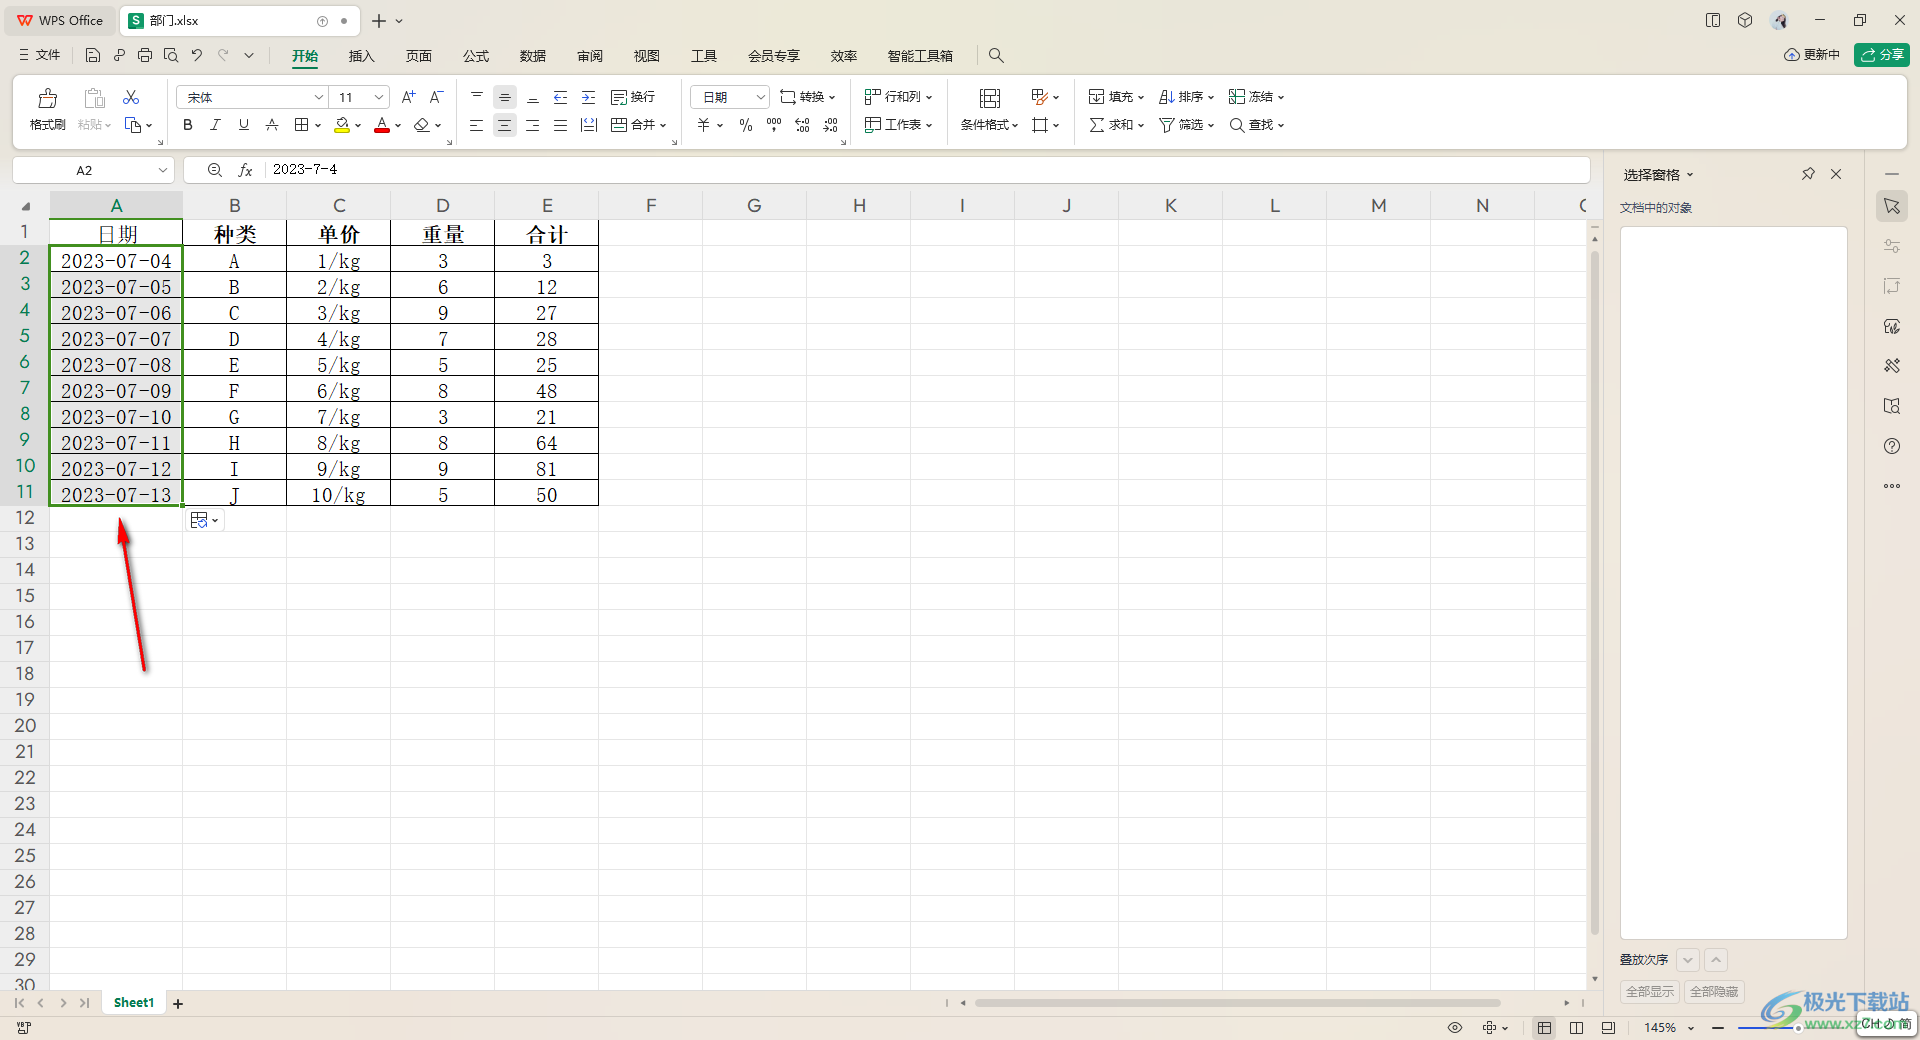
Task: Click the Show All (全部显示) button
Action: click(x=1650, y=992)
